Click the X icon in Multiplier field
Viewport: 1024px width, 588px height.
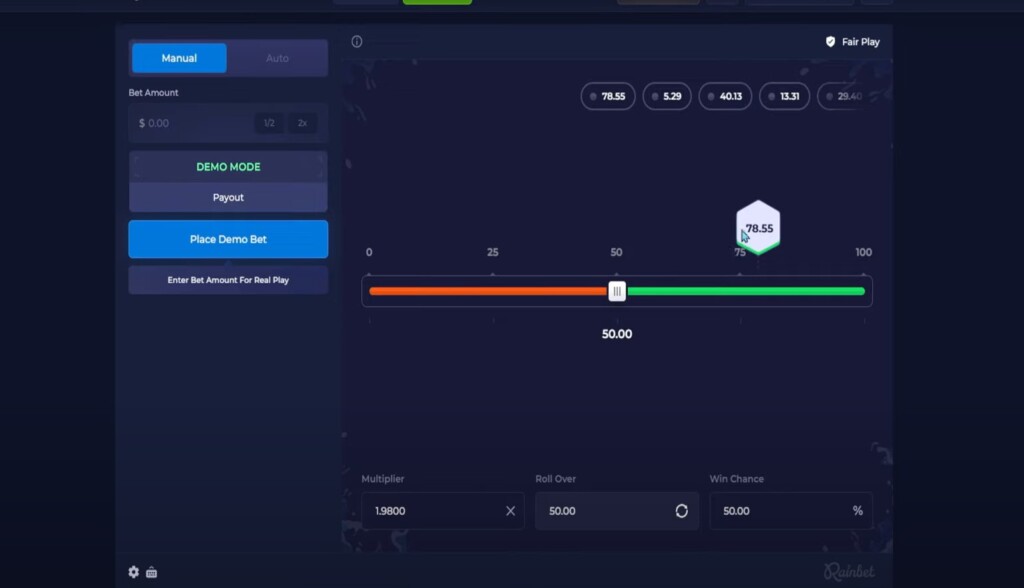[x=510, y=511]
